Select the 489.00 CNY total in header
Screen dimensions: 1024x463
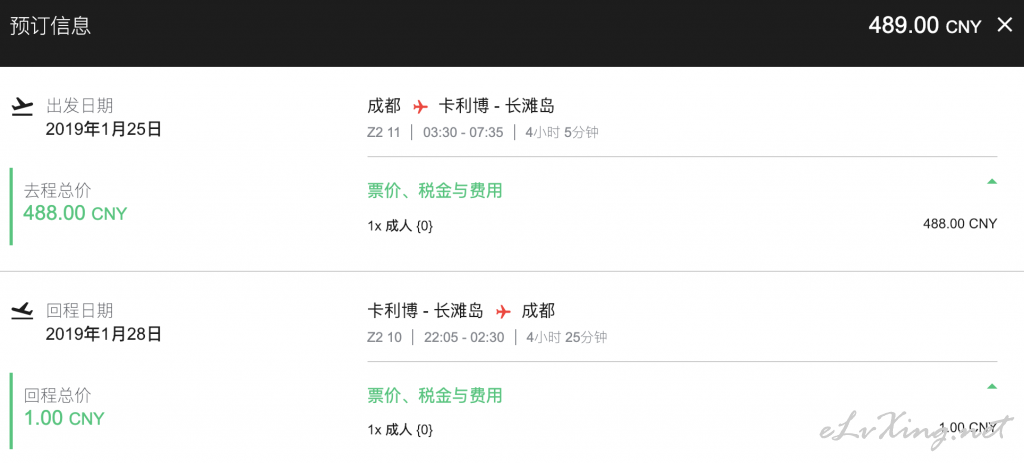925,25
